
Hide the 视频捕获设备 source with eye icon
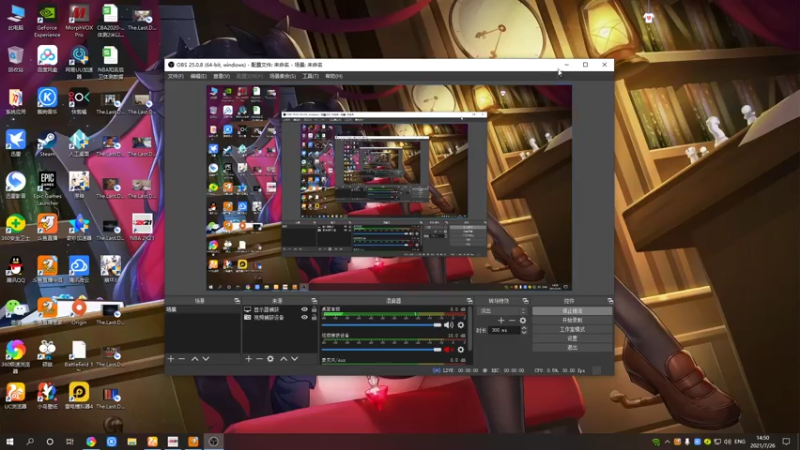(x=305, y=317)
